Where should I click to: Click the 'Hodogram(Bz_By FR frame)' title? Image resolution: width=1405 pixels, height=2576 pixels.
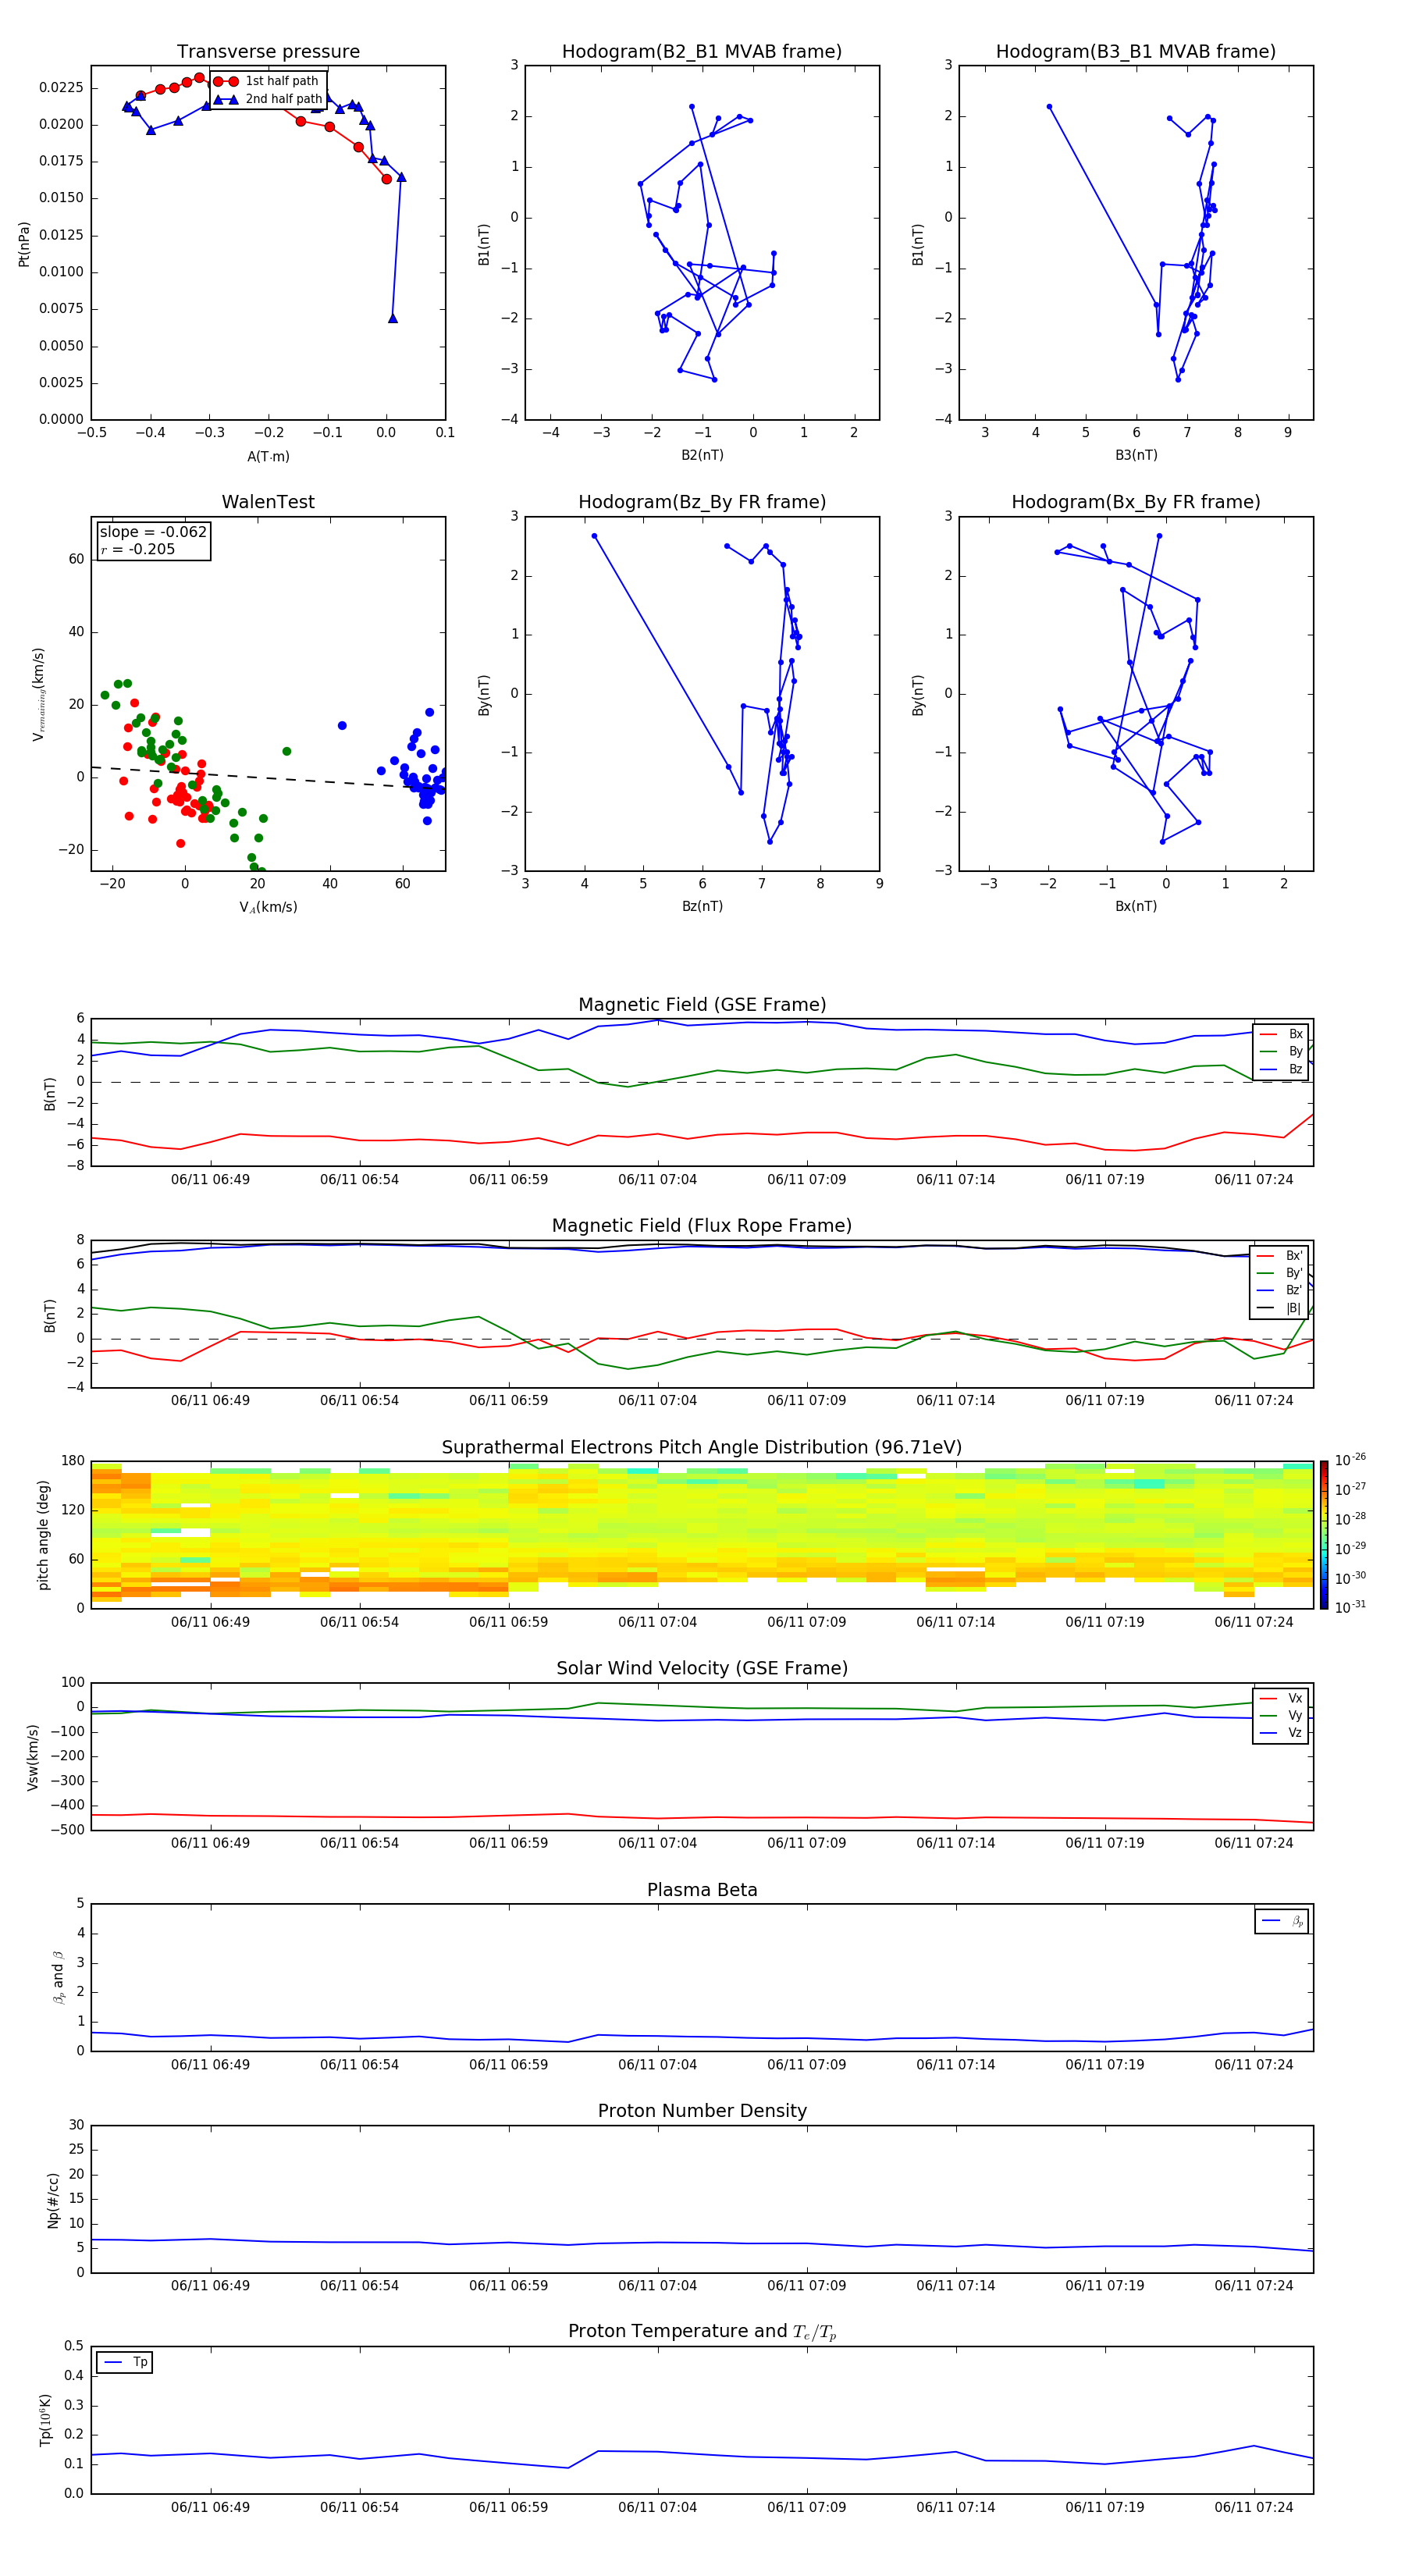tap(702, 502)
